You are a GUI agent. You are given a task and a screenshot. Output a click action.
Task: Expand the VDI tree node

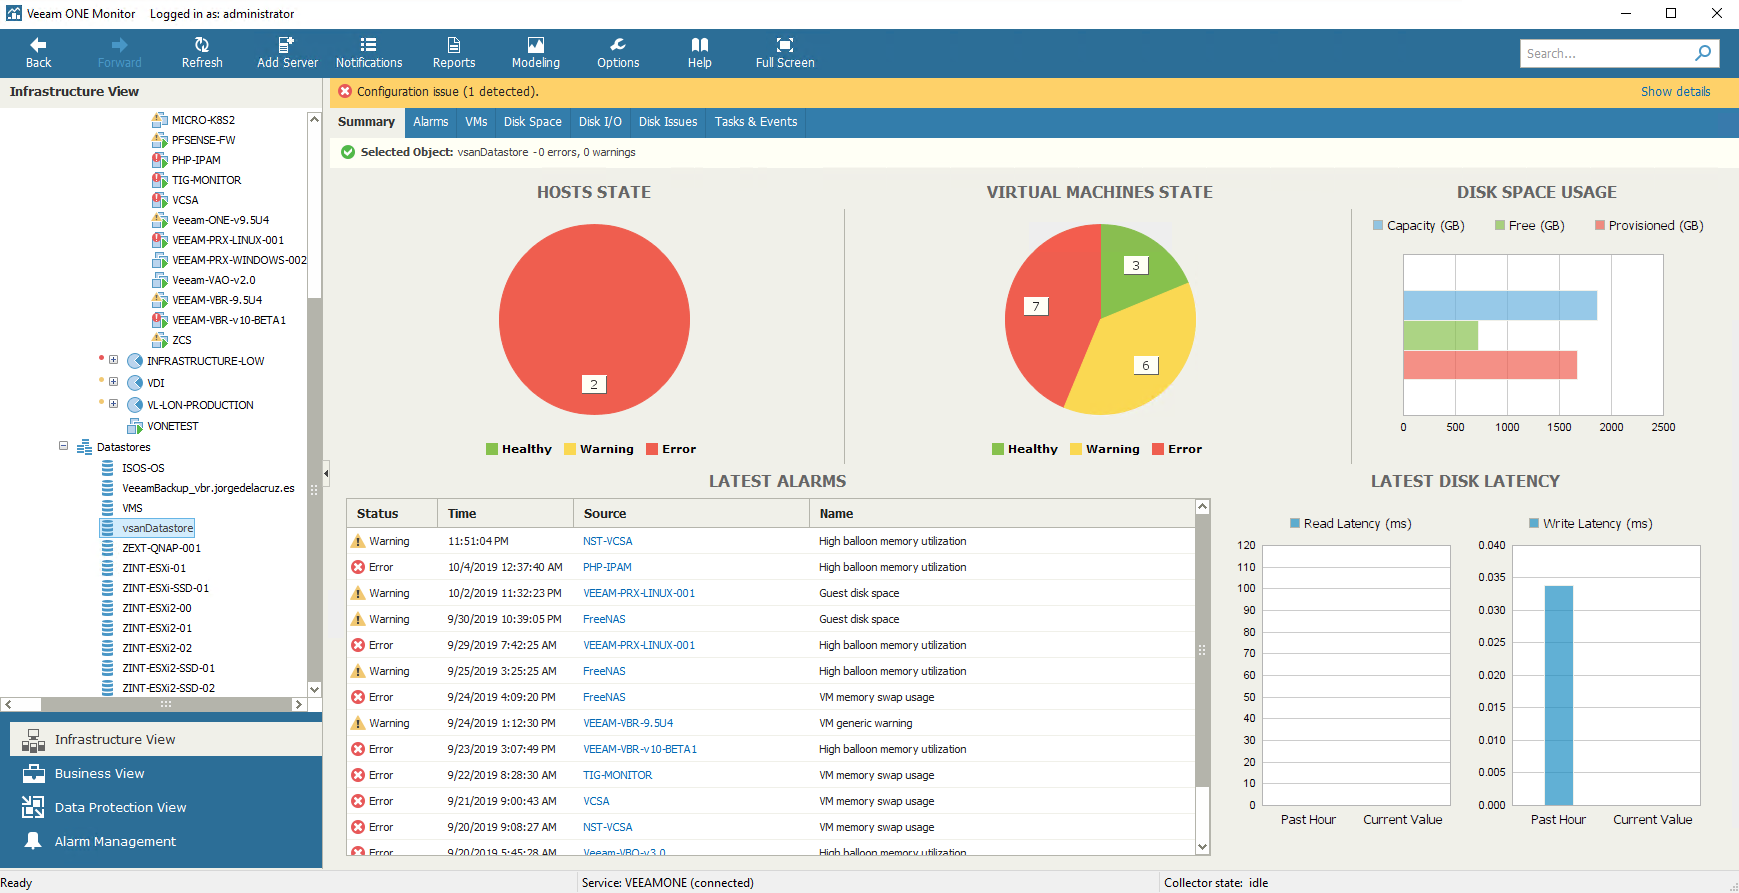click(x=113, y=382)
